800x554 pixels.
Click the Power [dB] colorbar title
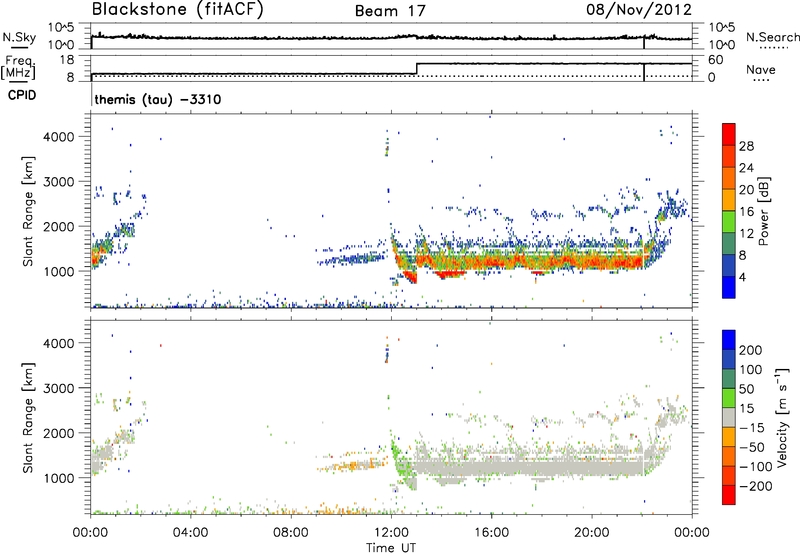[763, 211]
